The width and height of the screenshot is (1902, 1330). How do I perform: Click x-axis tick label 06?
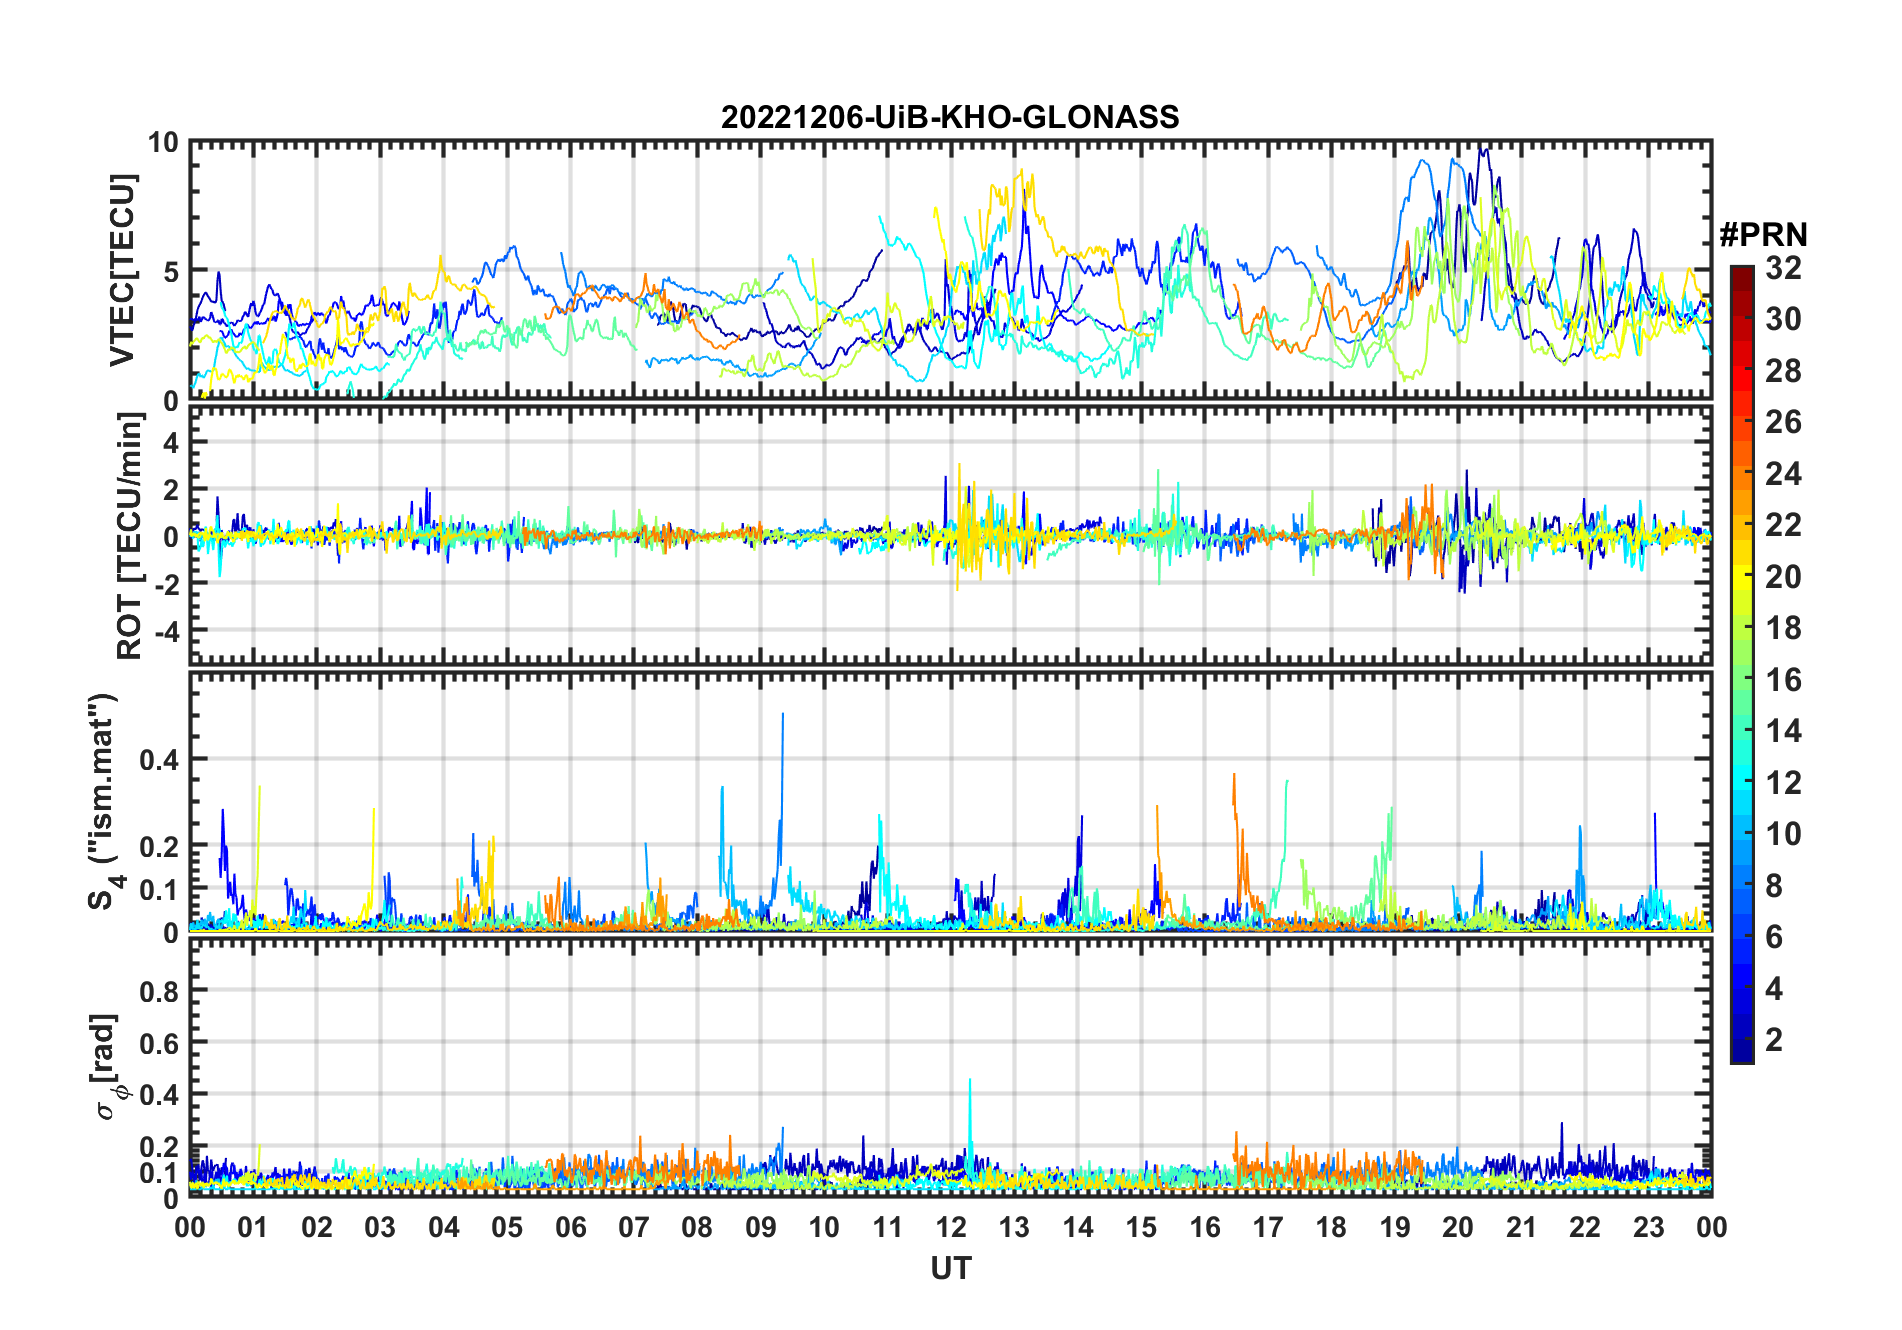570,1227
